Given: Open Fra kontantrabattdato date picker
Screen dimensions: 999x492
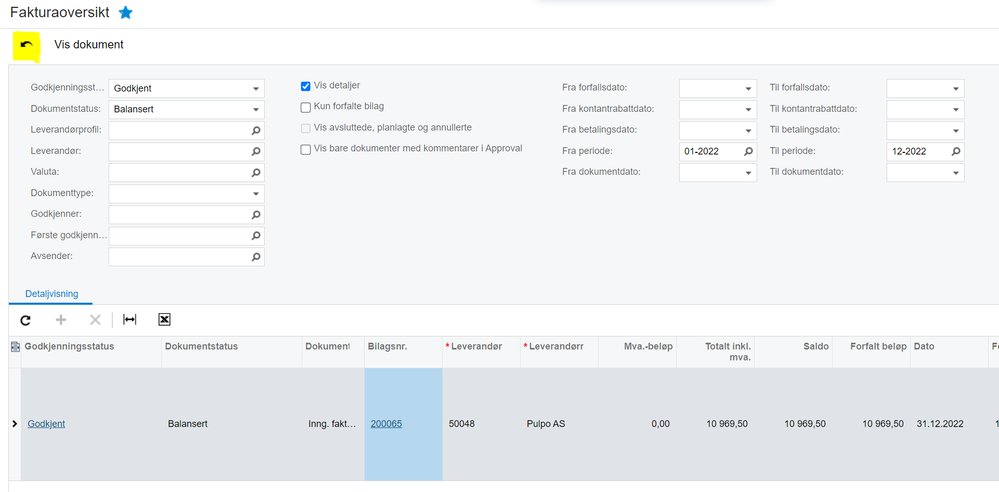Looking at the screenshot, I should click(749, 110).
